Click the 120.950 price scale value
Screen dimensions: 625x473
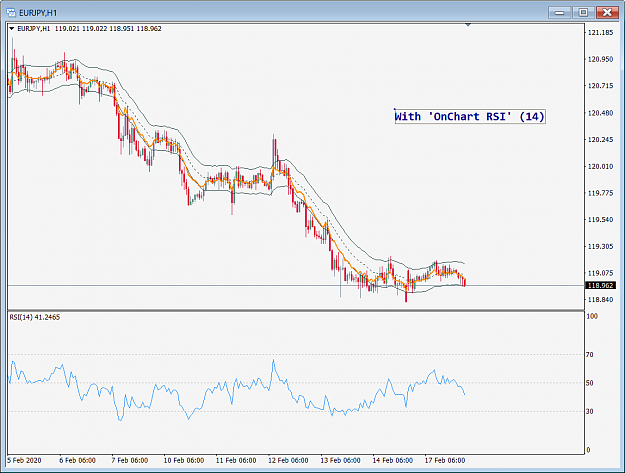tap(601, 59)
